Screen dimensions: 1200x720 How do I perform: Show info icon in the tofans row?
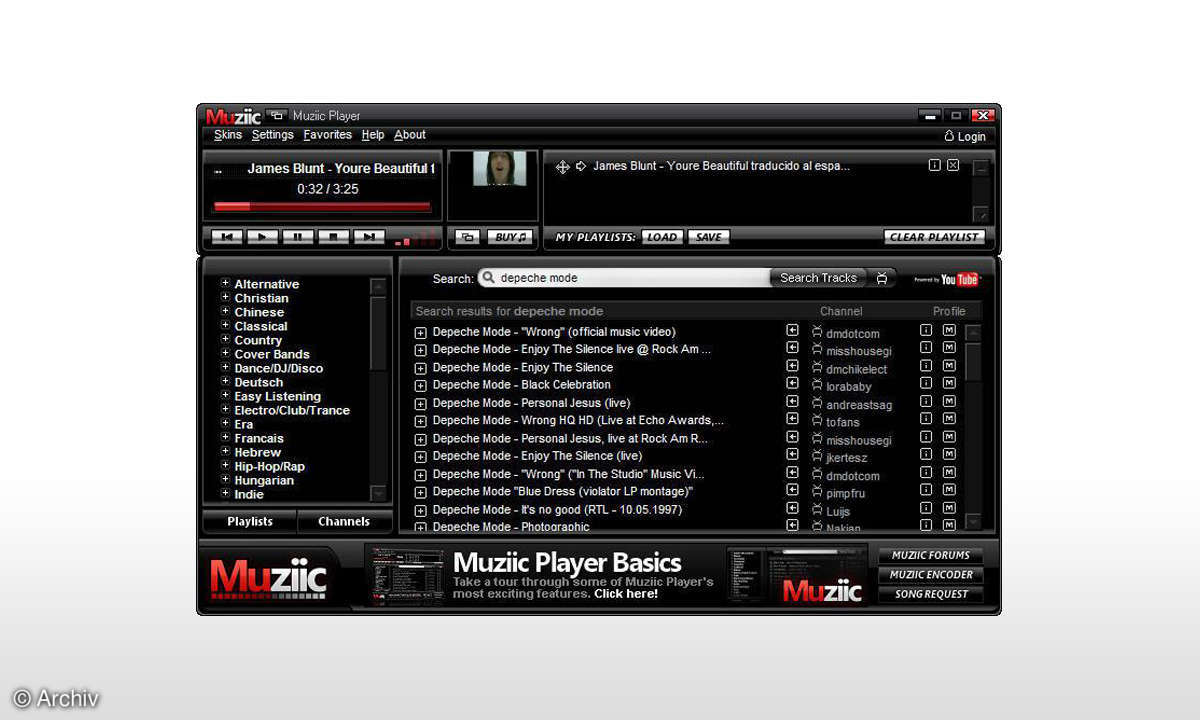[926, 420]
